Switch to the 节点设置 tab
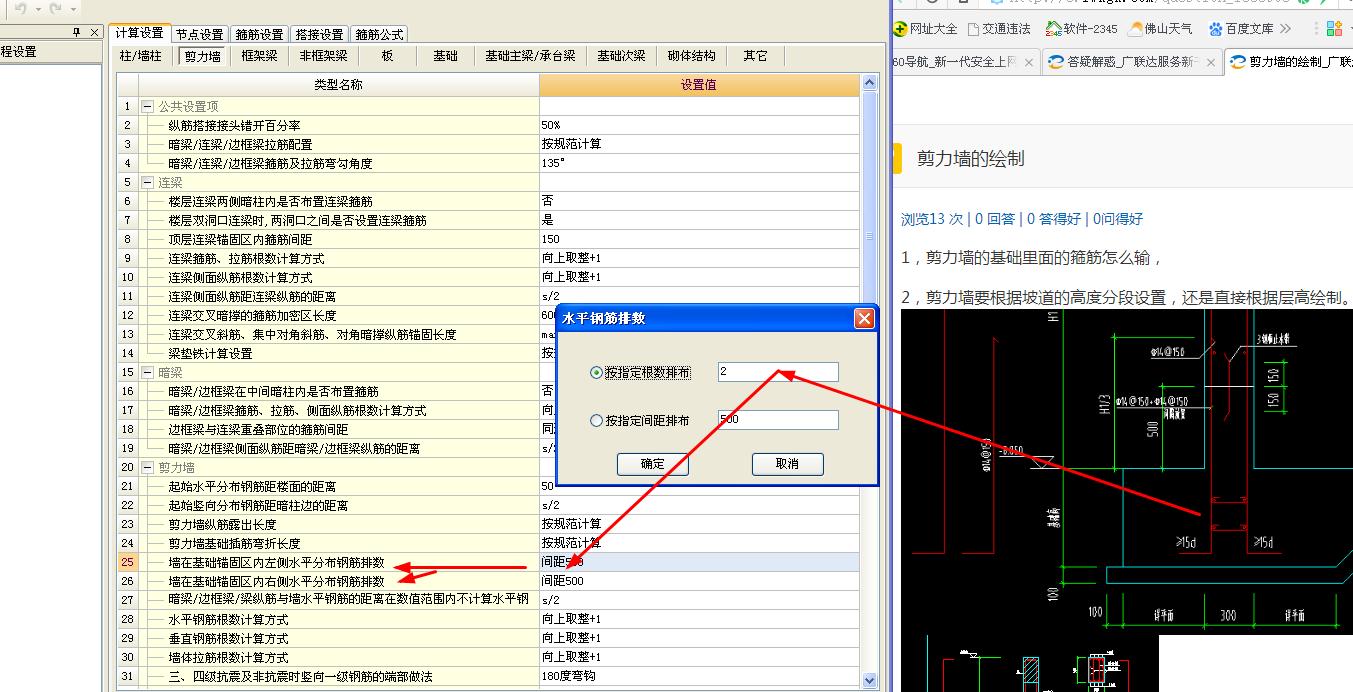The width and height of the screenshot is (1353, 692). tap(199, 35)
